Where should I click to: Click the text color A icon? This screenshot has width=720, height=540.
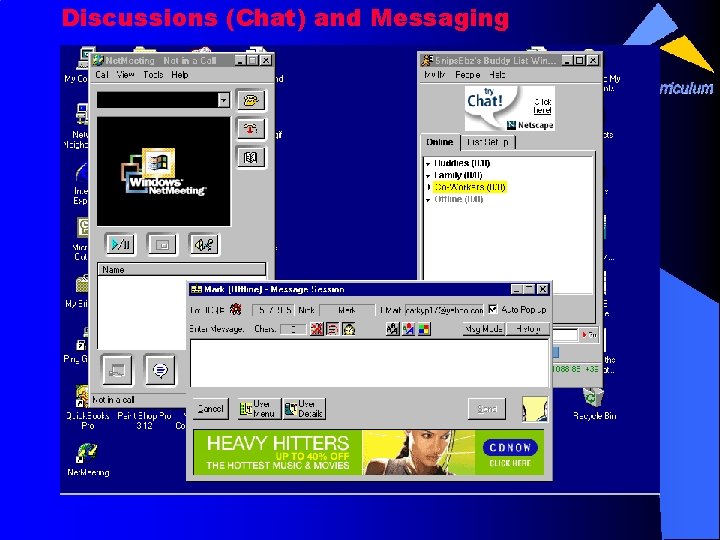[408, 329]
